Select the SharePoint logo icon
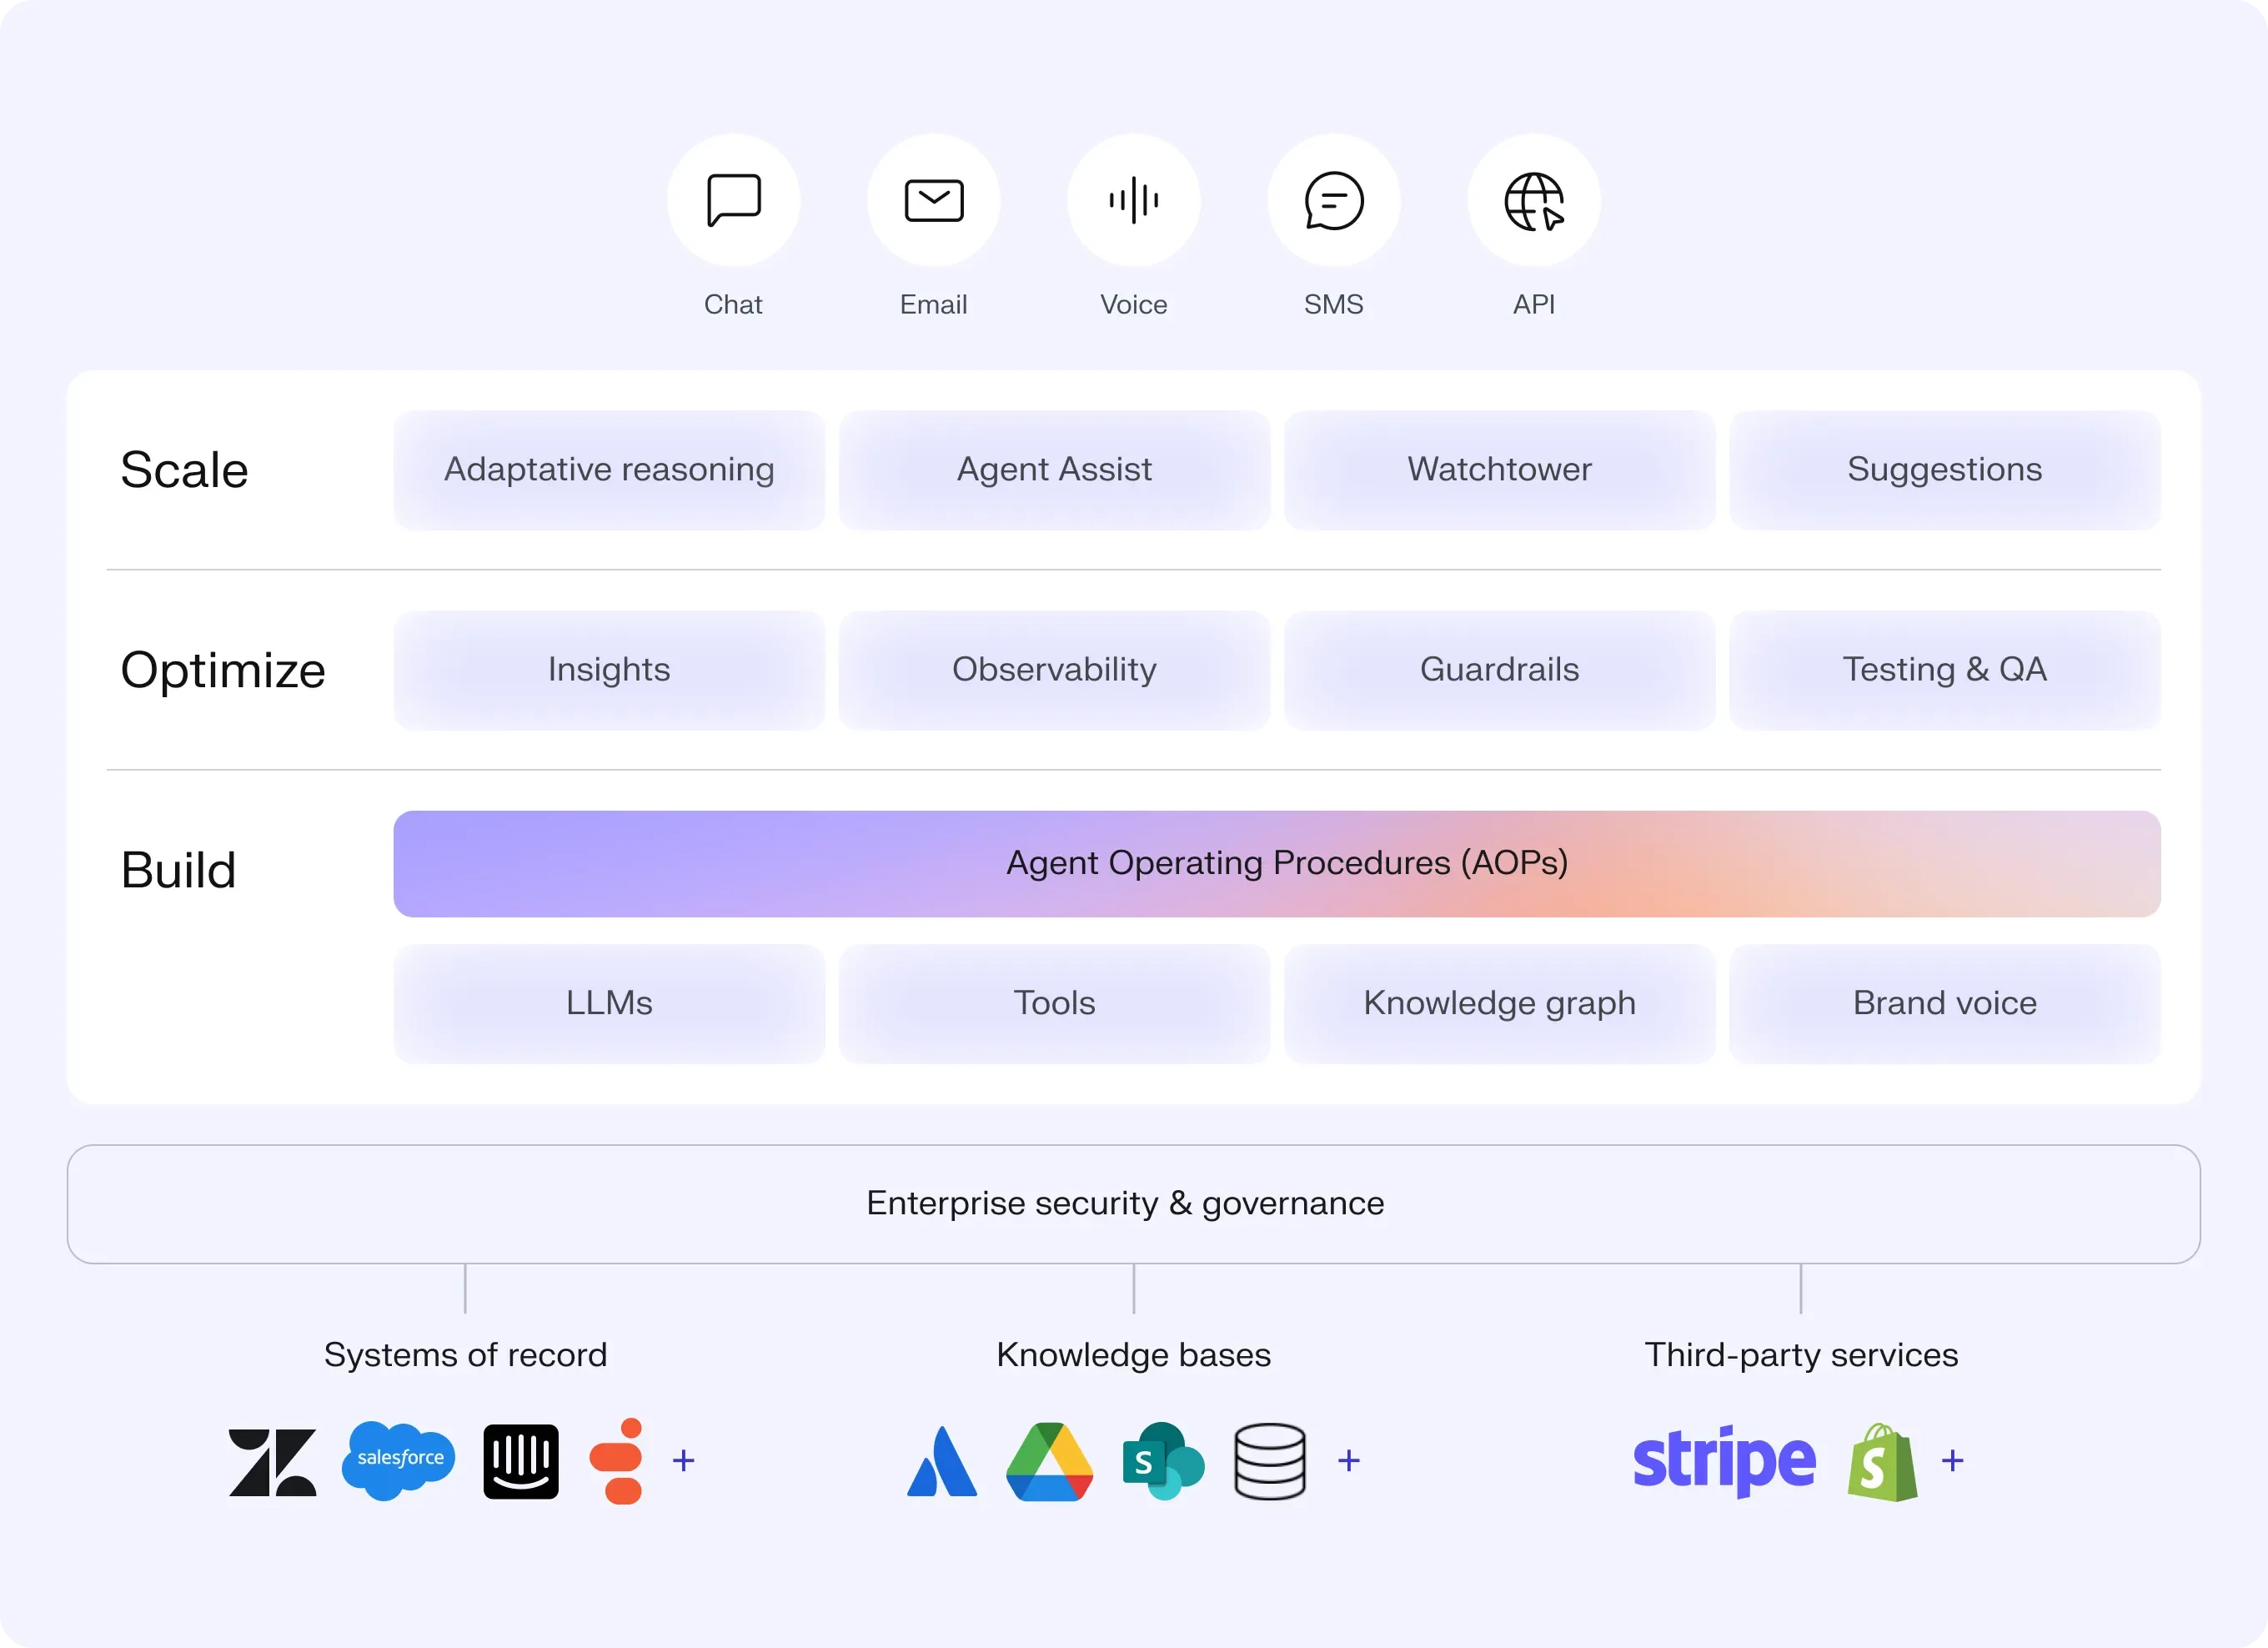Viewport: 2268px width, 1648px height. click(1162, 1461)
